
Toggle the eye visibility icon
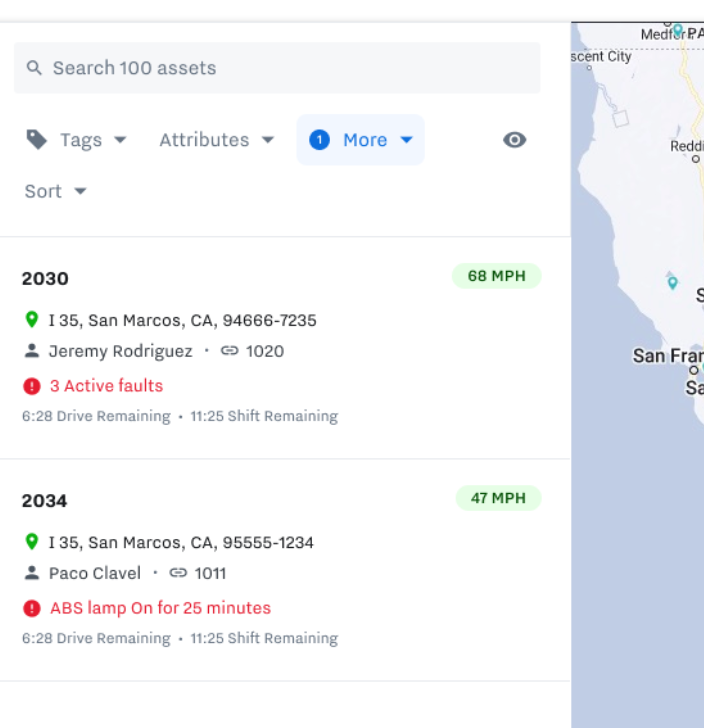[514, 140]
